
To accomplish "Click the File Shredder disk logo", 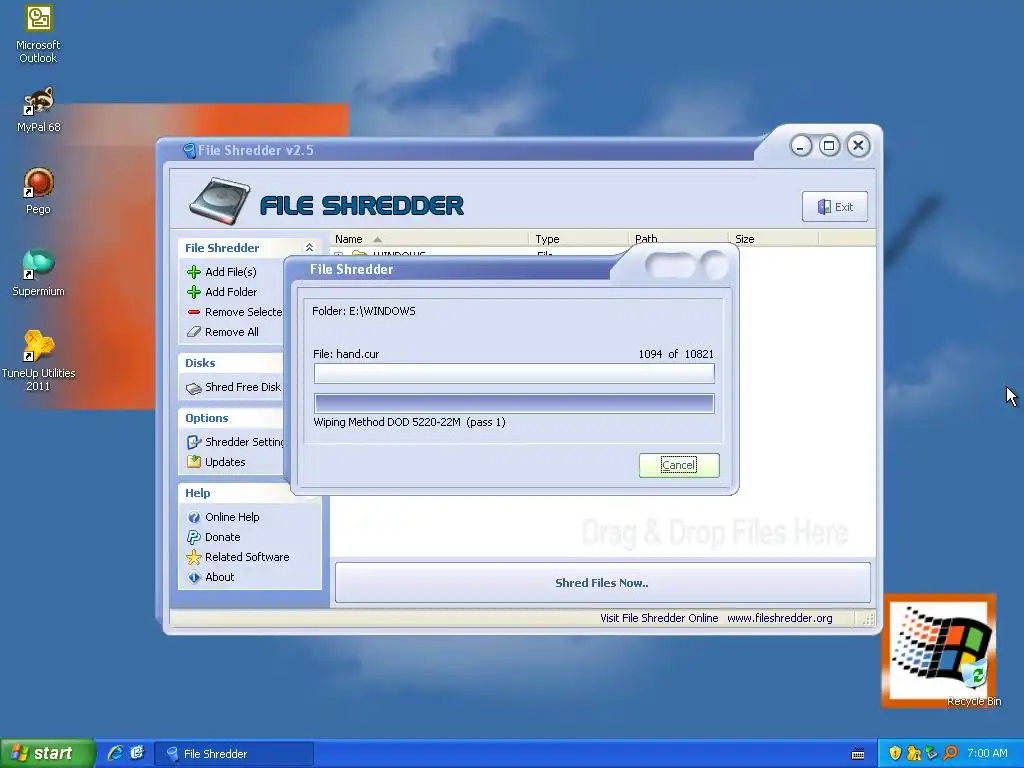I will click(x=219, y=201).
